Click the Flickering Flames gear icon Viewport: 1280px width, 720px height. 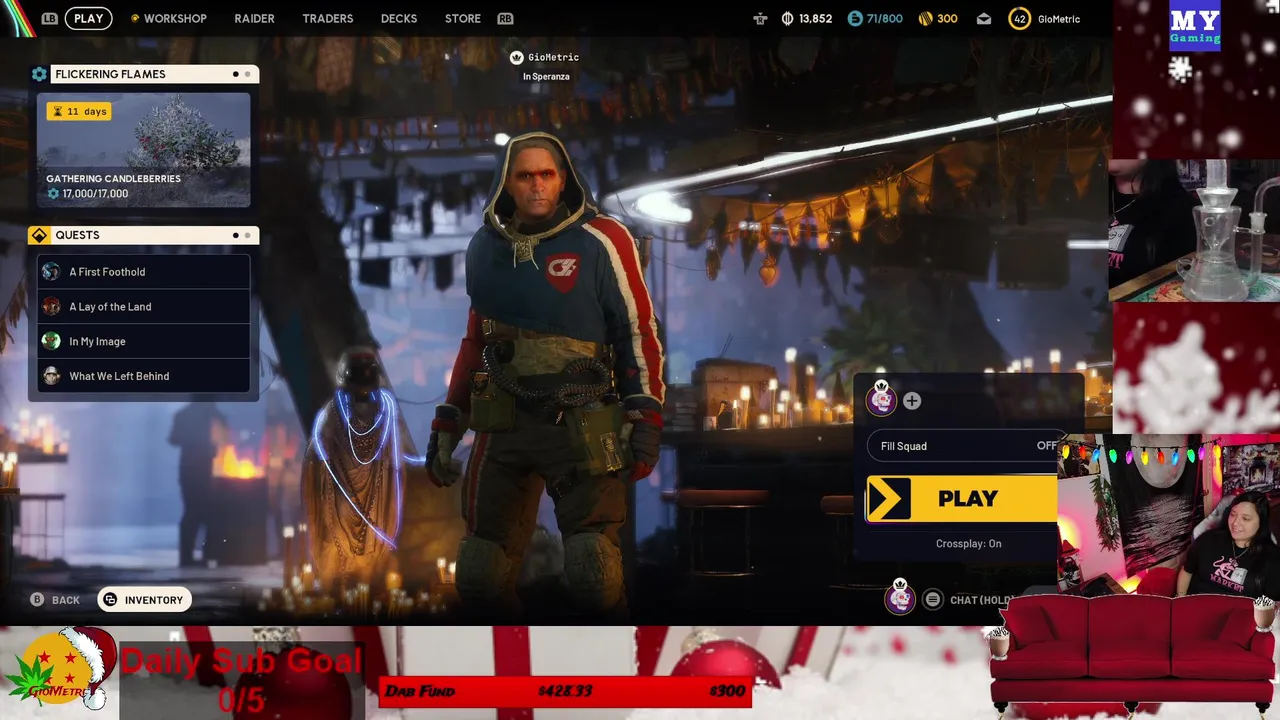[39, 74]
